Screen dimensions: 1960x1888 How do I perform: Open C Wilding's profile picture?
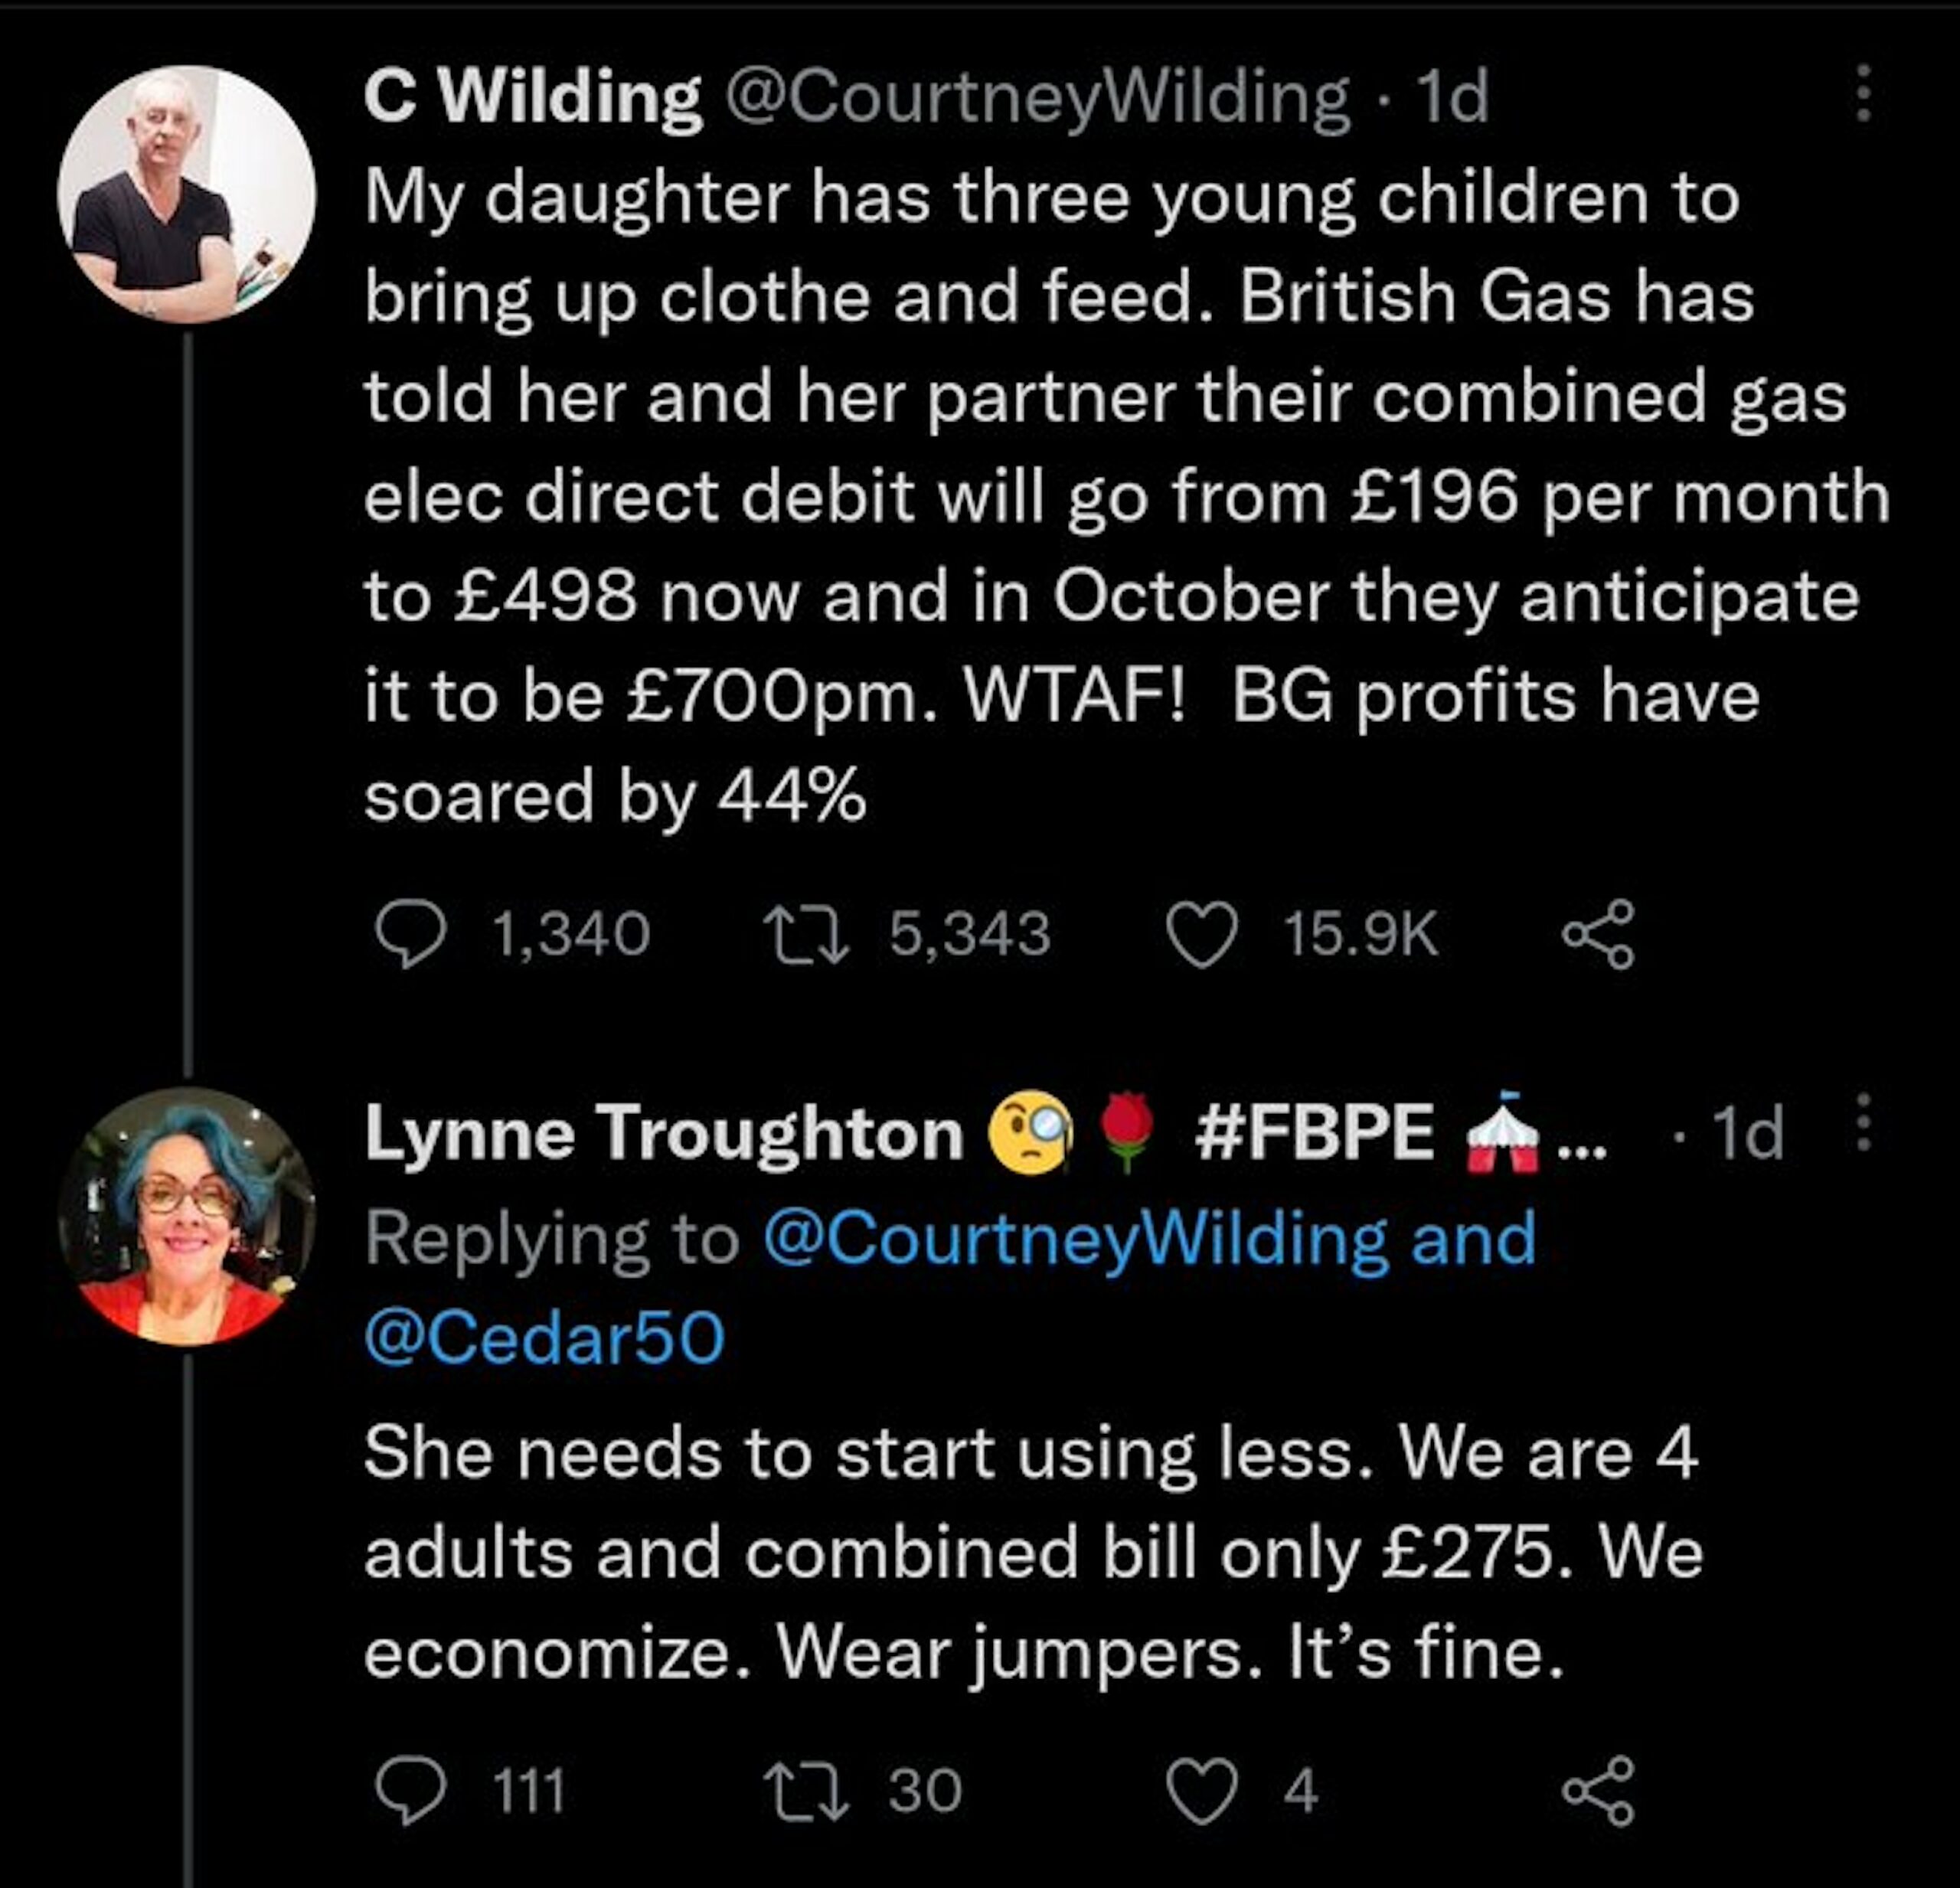[186, 194]
